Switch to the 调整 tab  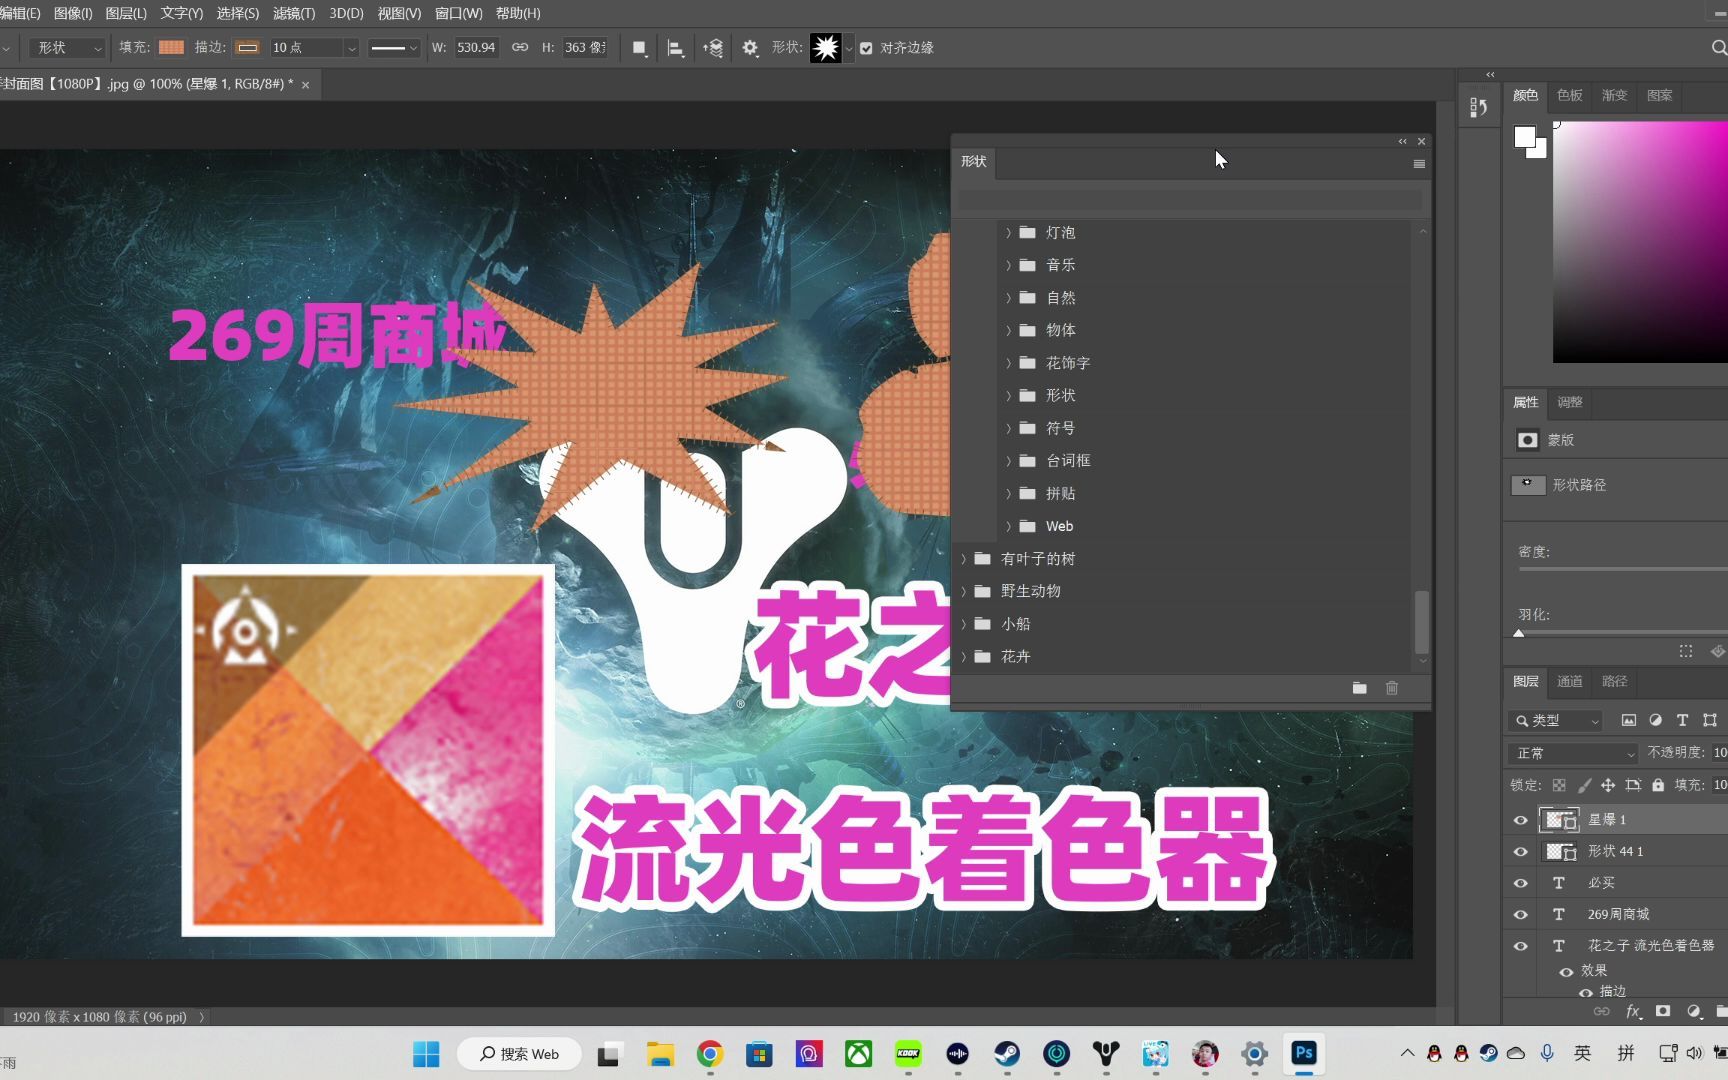1570,402
